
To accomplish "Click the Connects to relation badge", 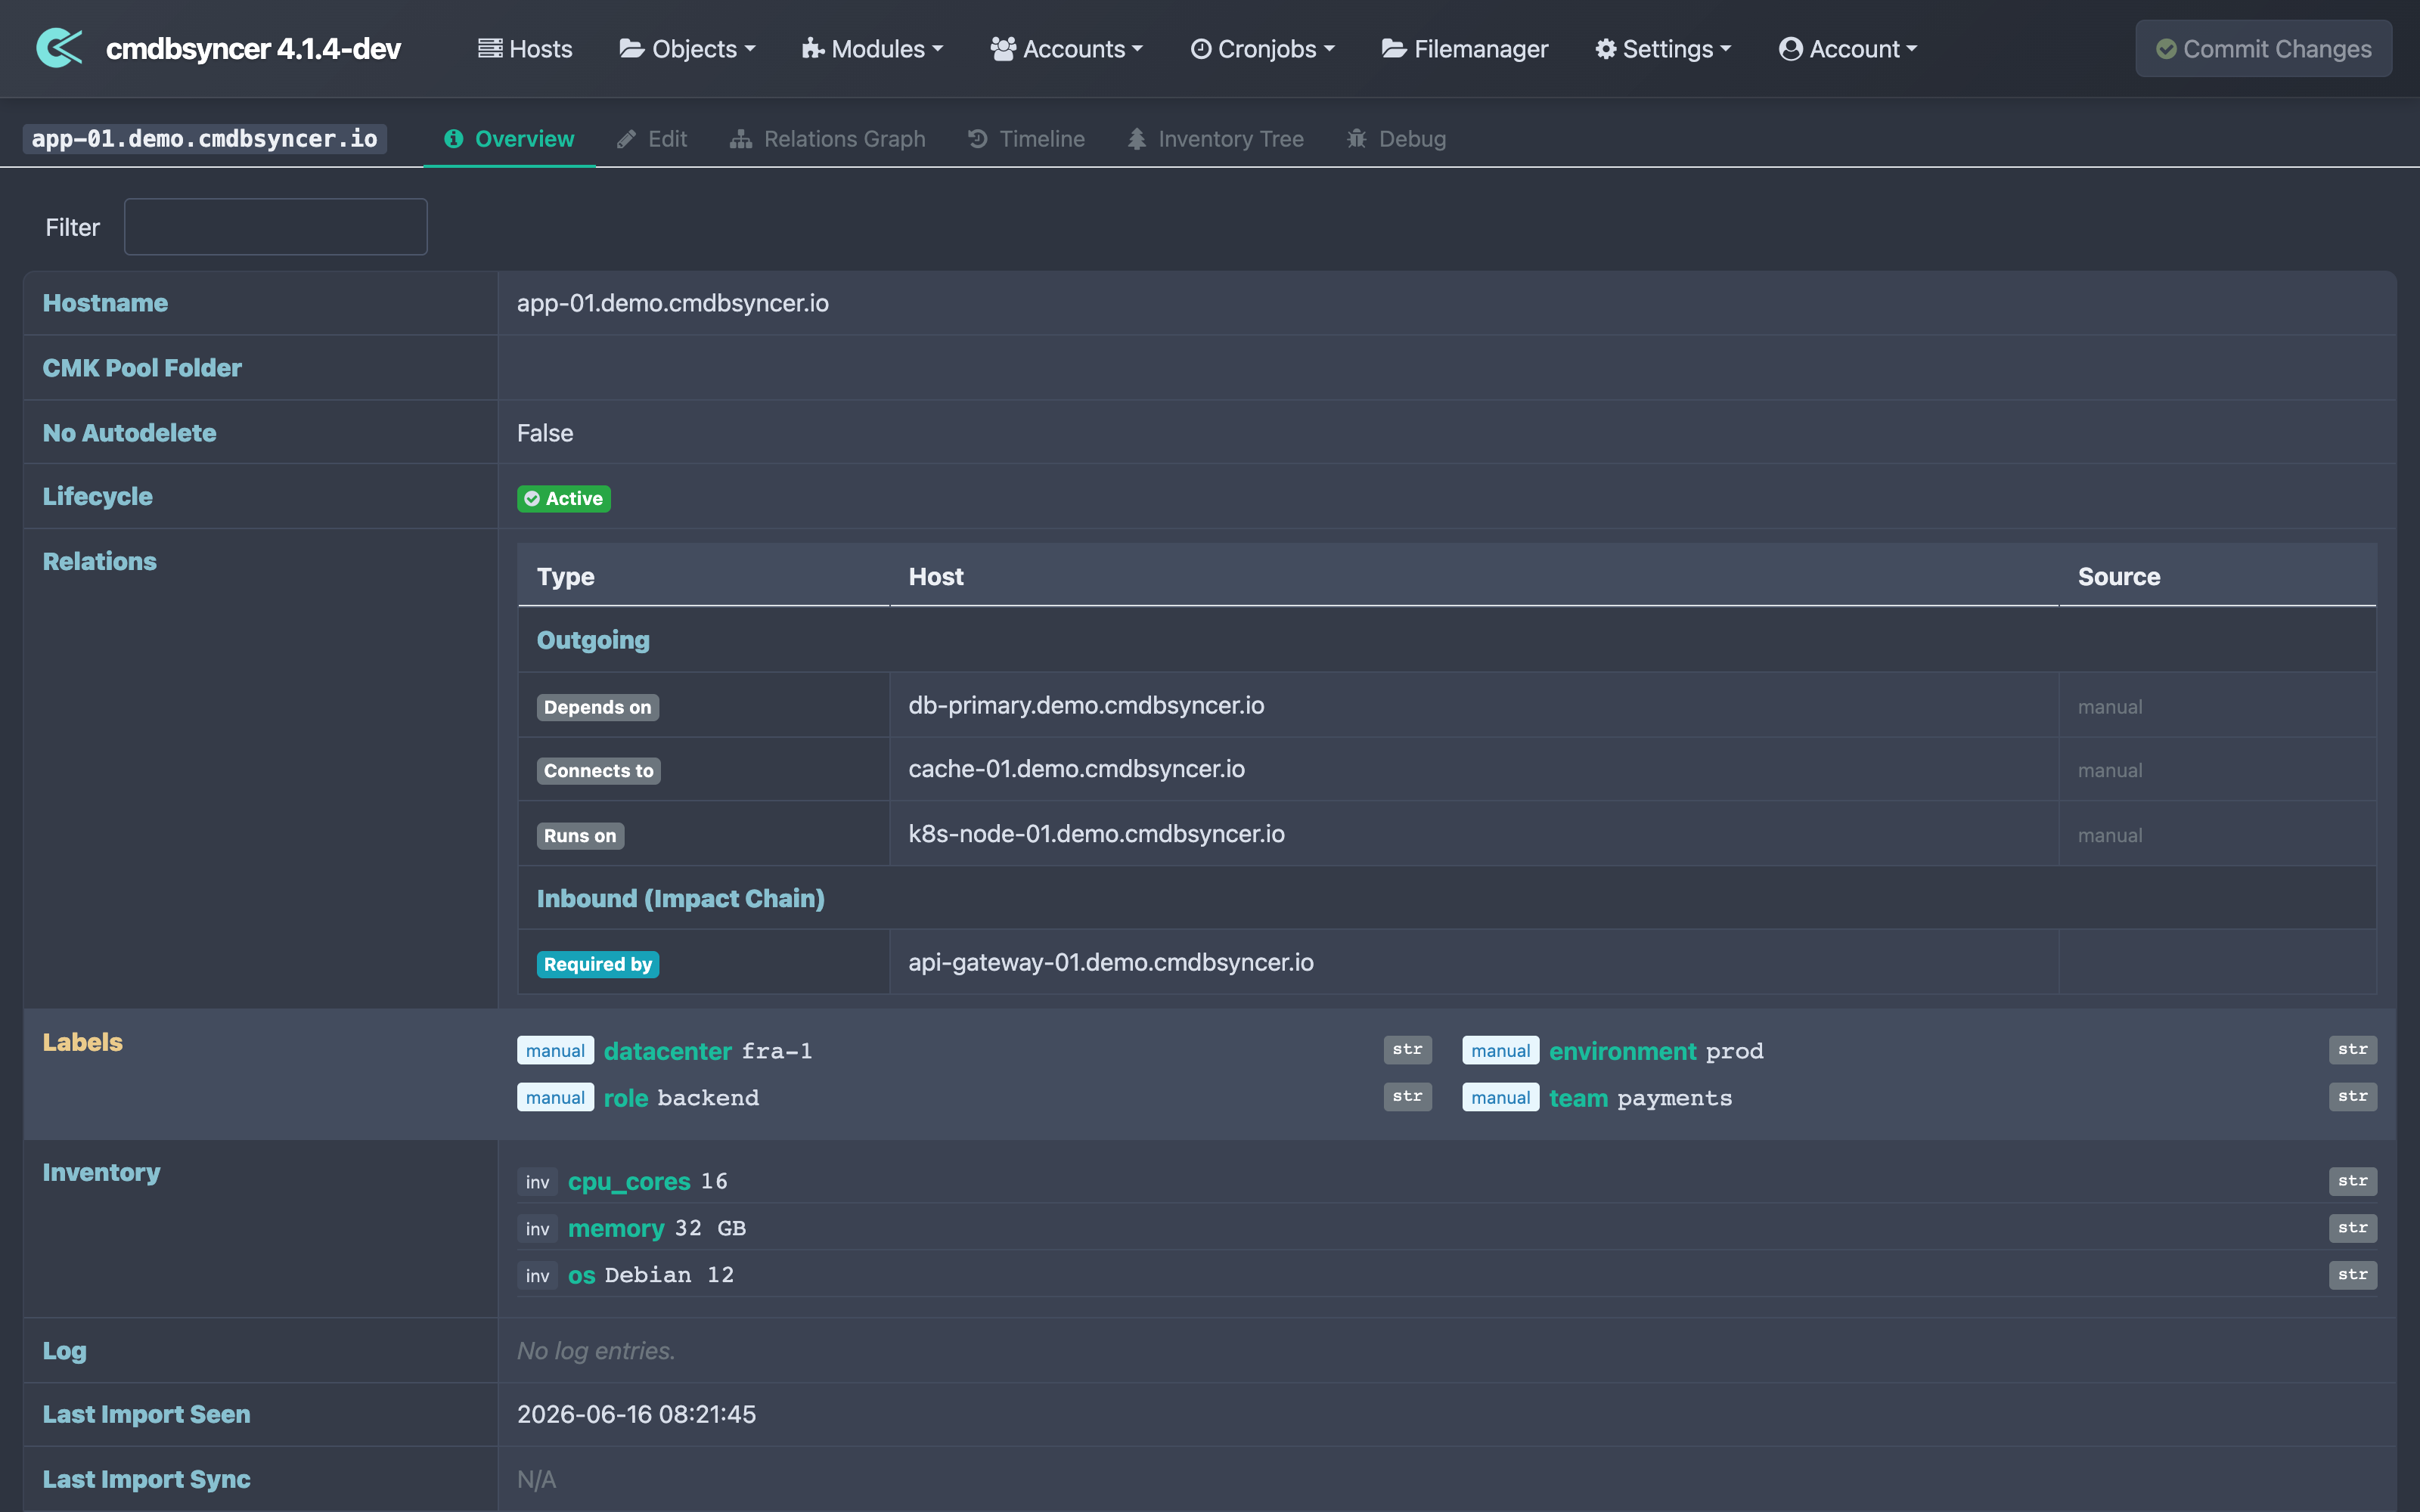I will (x=598, y=771).
